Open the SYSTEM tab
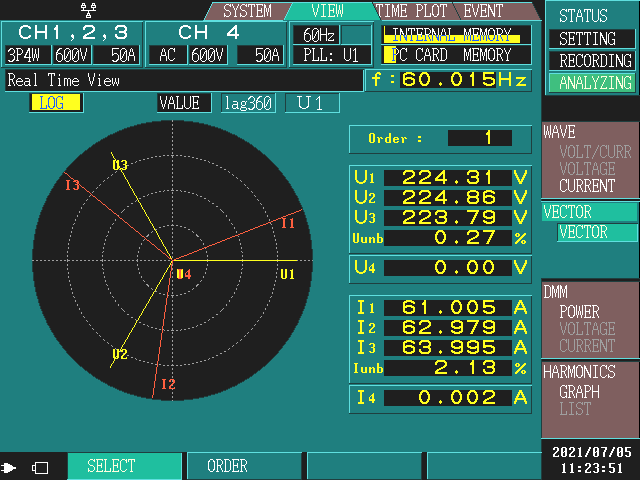640x480 pixels. 247,11
